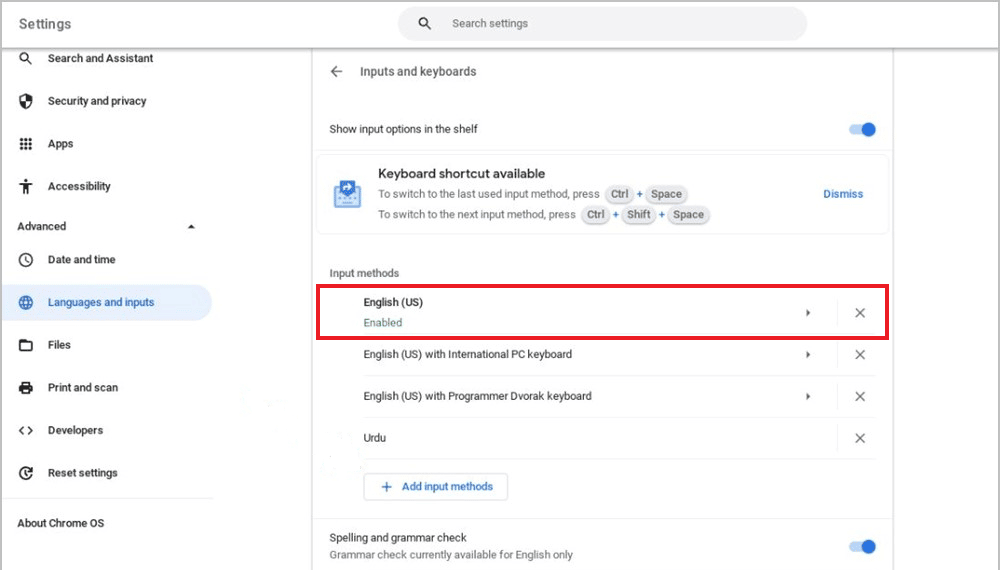1000x570 pixels.
Task: Toggle Spelling and grammar check switch
Action: pos(862,546)
